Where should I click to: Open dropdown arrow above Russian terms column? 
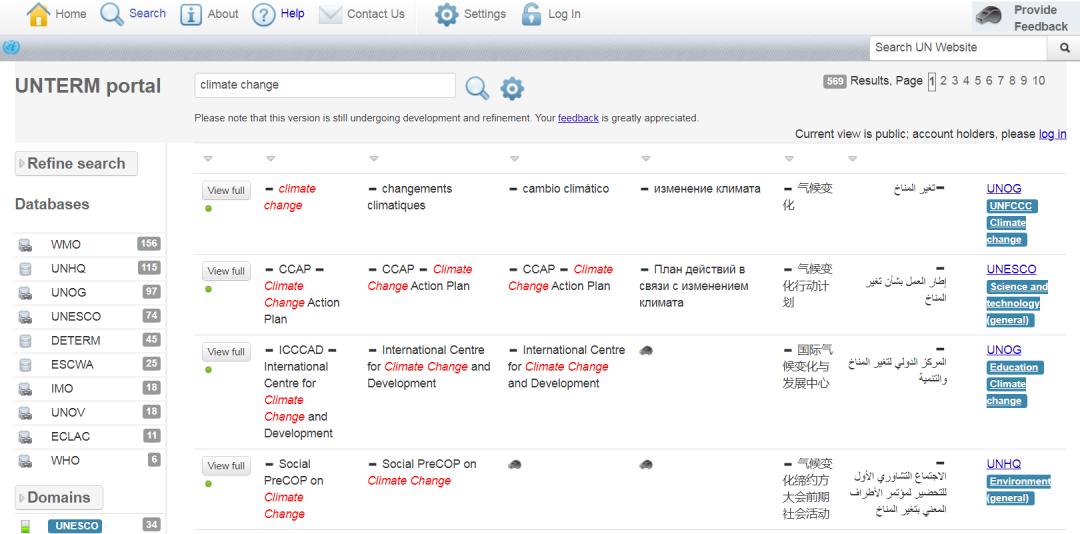click(x=645, y=159)
